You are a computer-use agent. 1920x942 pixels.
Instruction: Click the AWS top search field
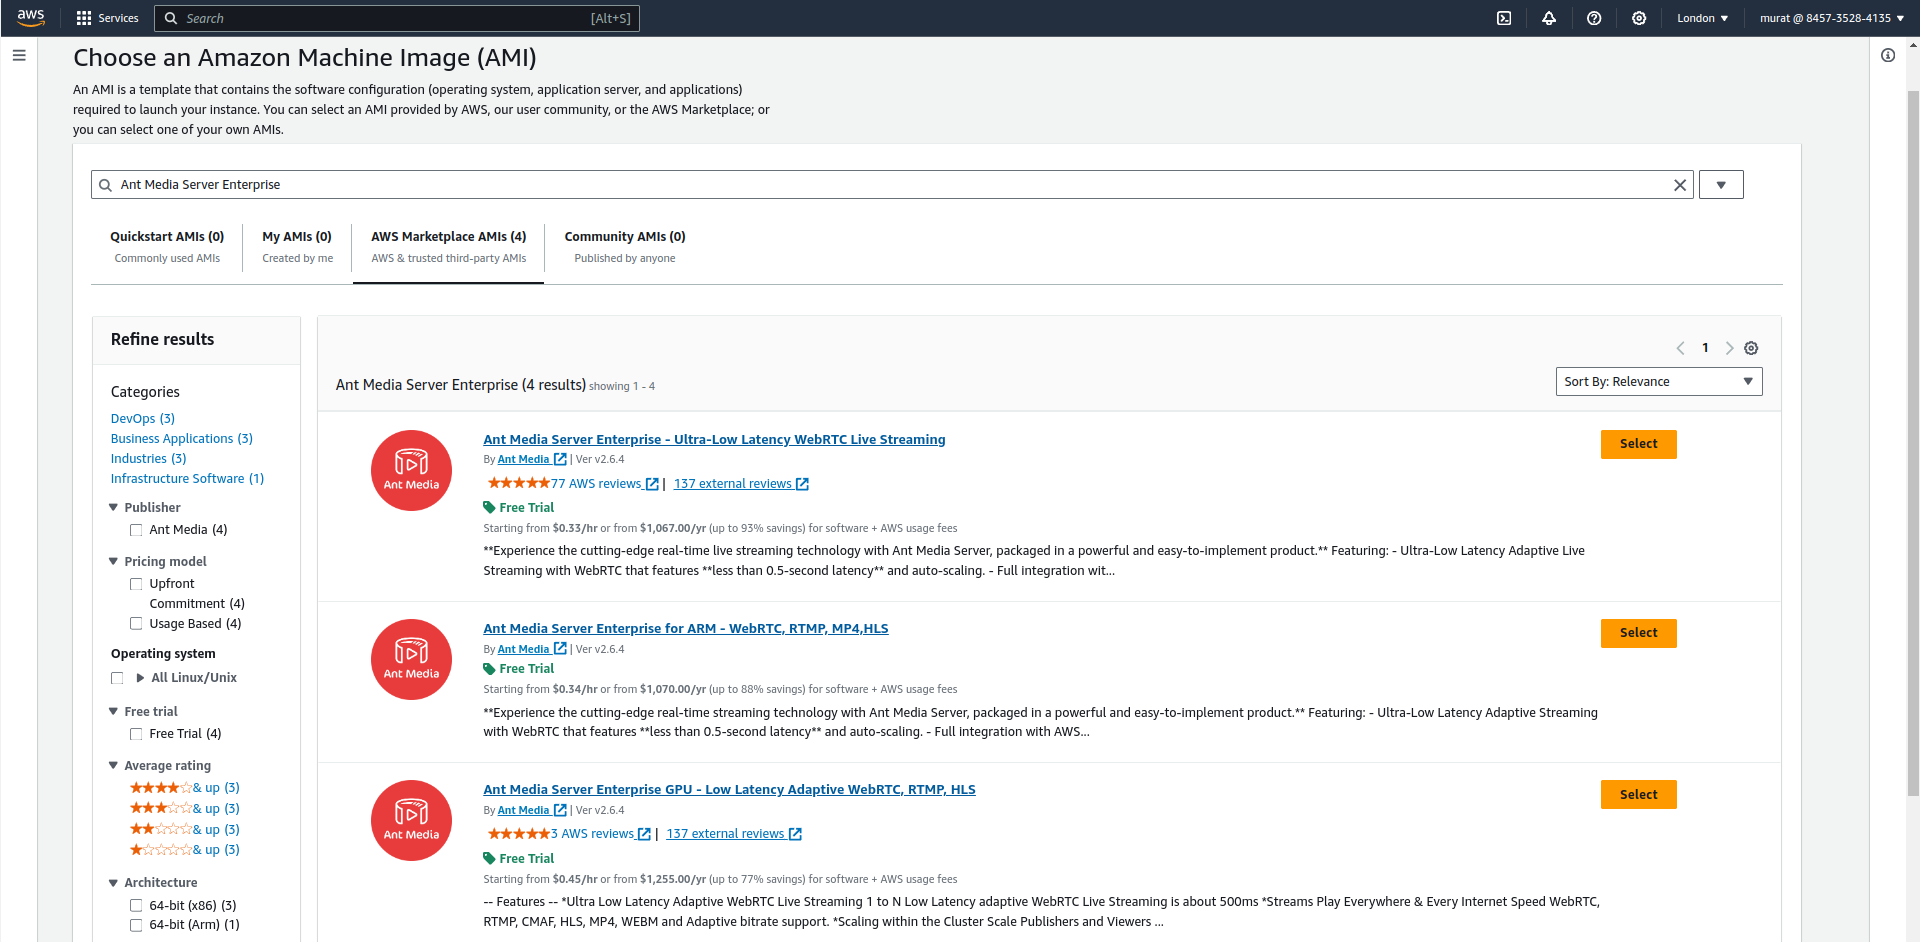397,18
